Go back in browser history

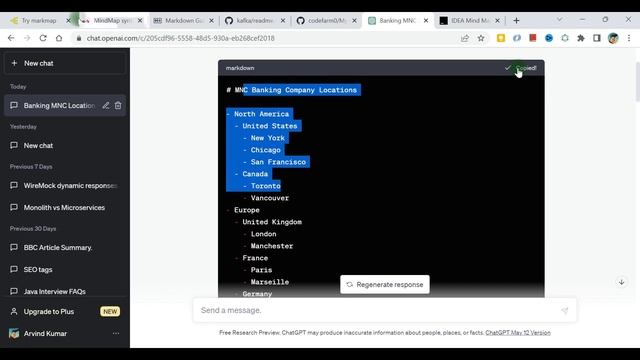point(11,38)
